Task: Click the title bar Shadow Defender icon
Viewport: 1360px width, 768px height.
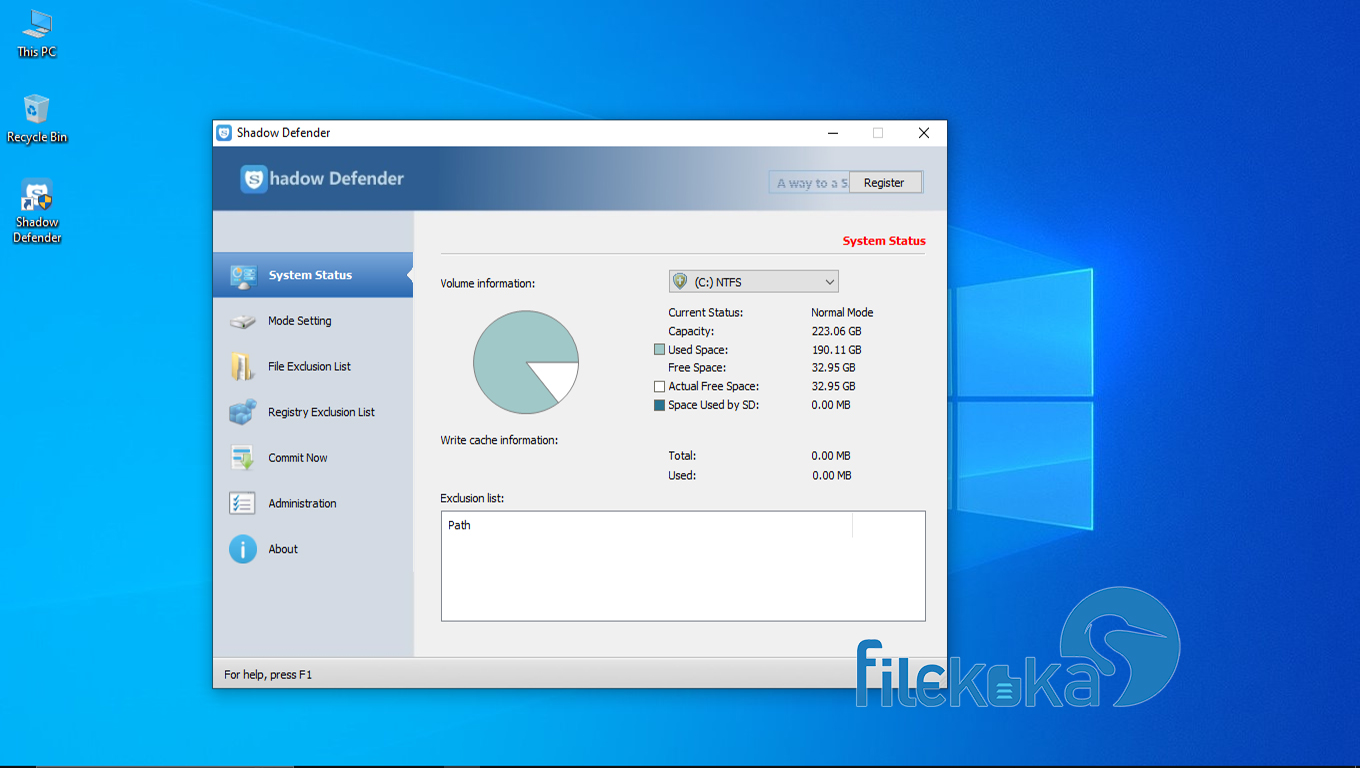Action: 224,133
